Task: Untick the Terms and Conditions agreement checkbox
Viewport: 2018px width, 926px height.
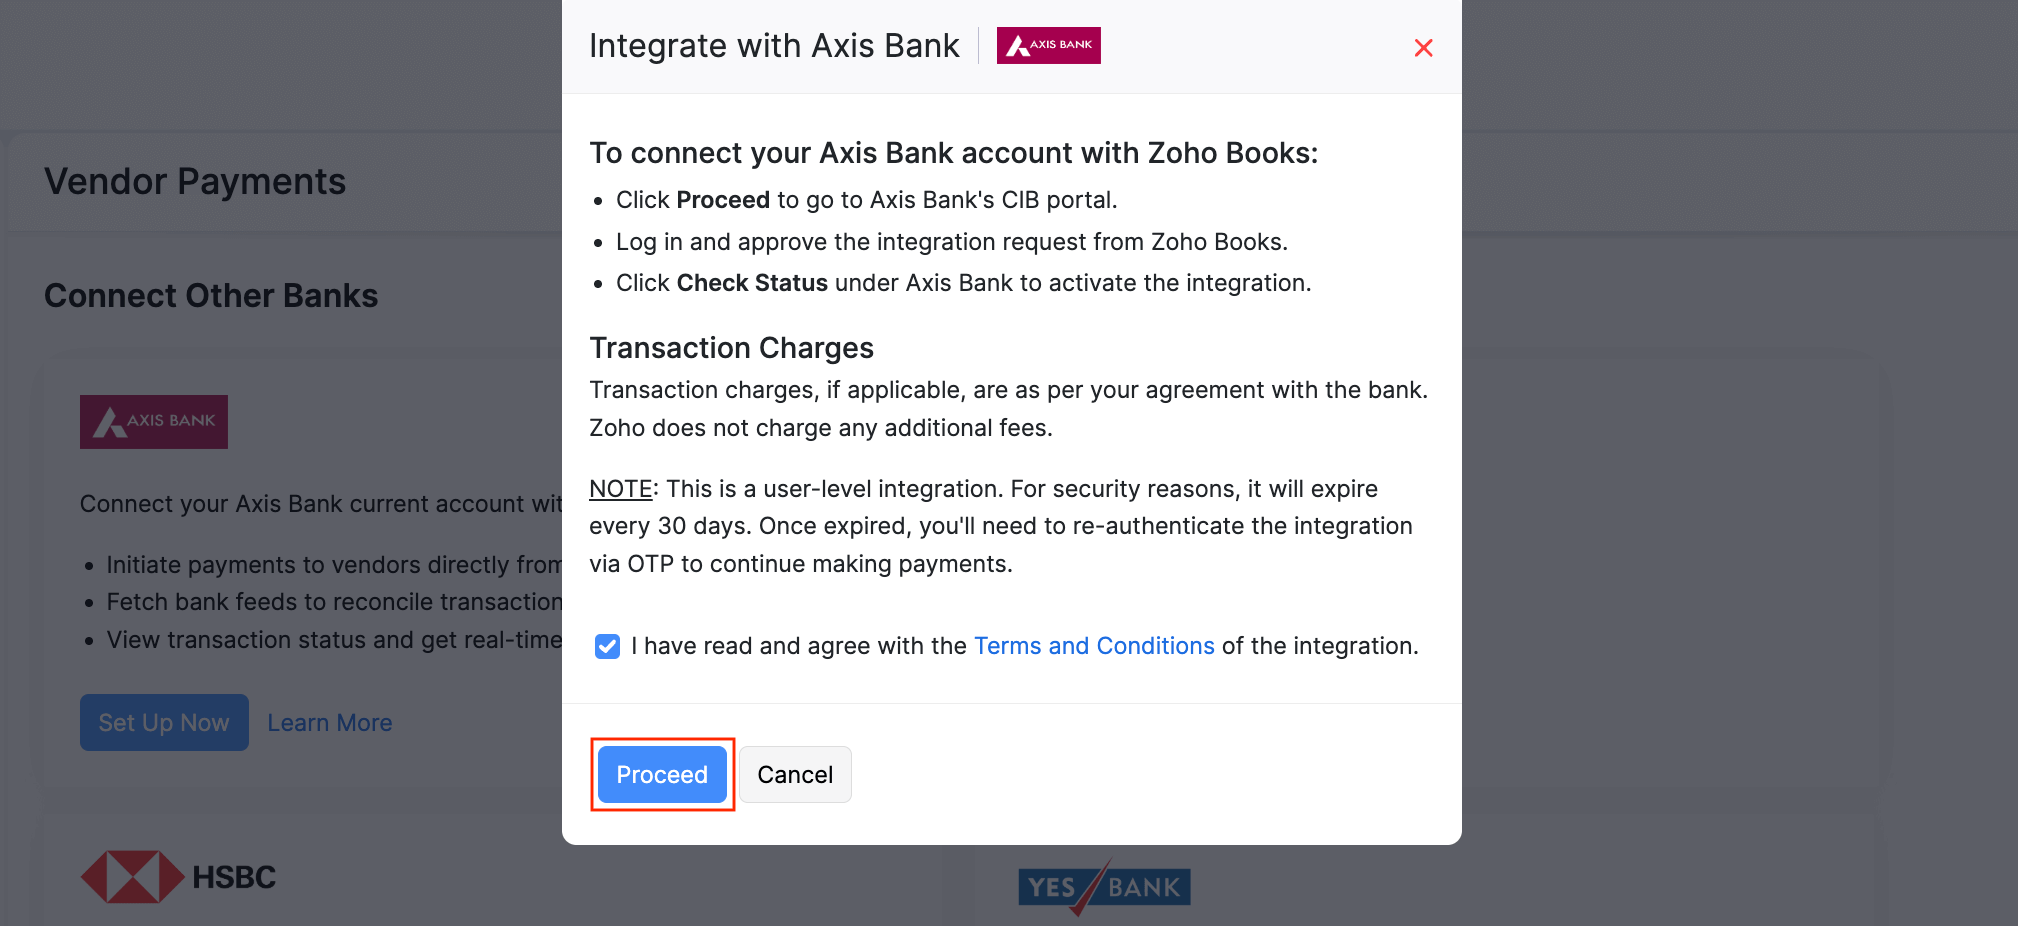Action: (x=607, y=646)
